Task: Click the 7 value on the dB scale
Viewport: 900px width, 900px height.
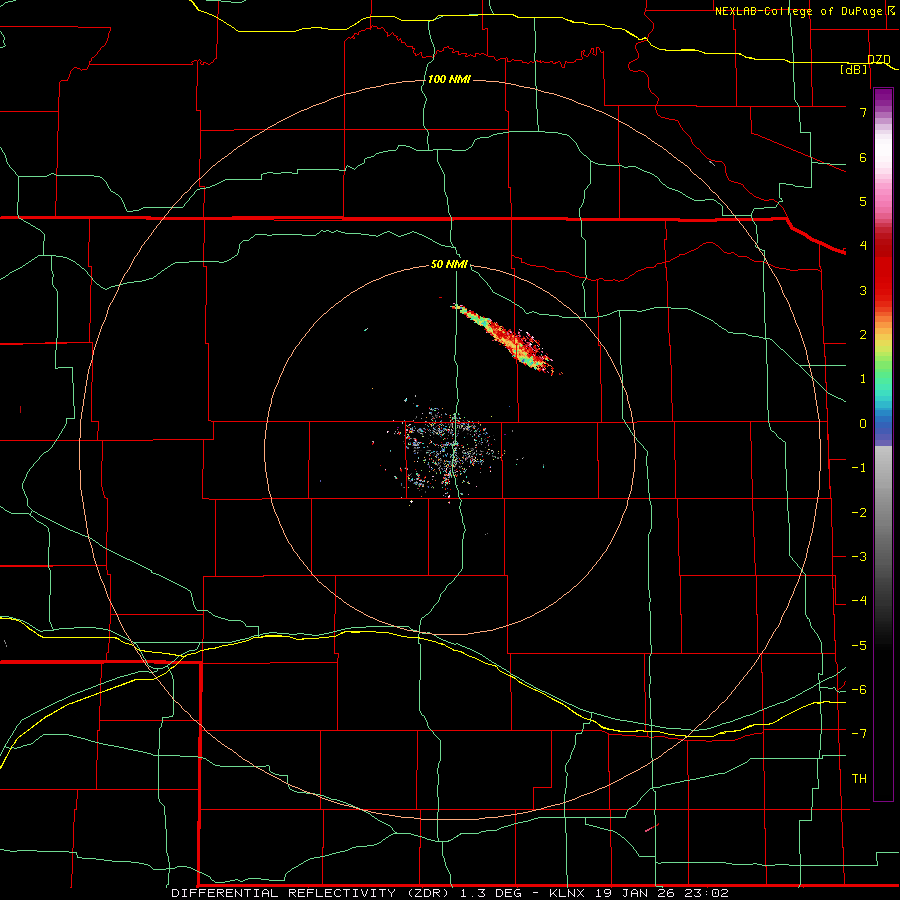Action: click(x=863, y=112)
